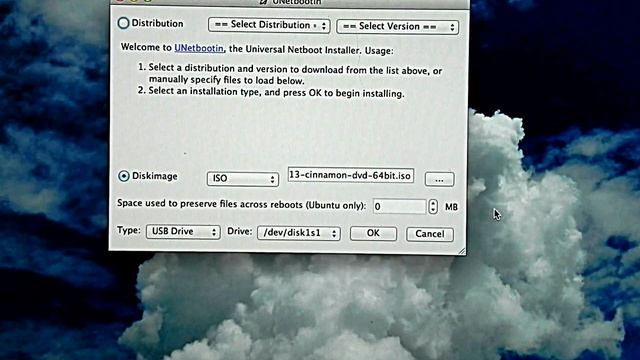
Task: Open the /dev/disk1s1 drive dropdown
Action: (x=298, y=233)
